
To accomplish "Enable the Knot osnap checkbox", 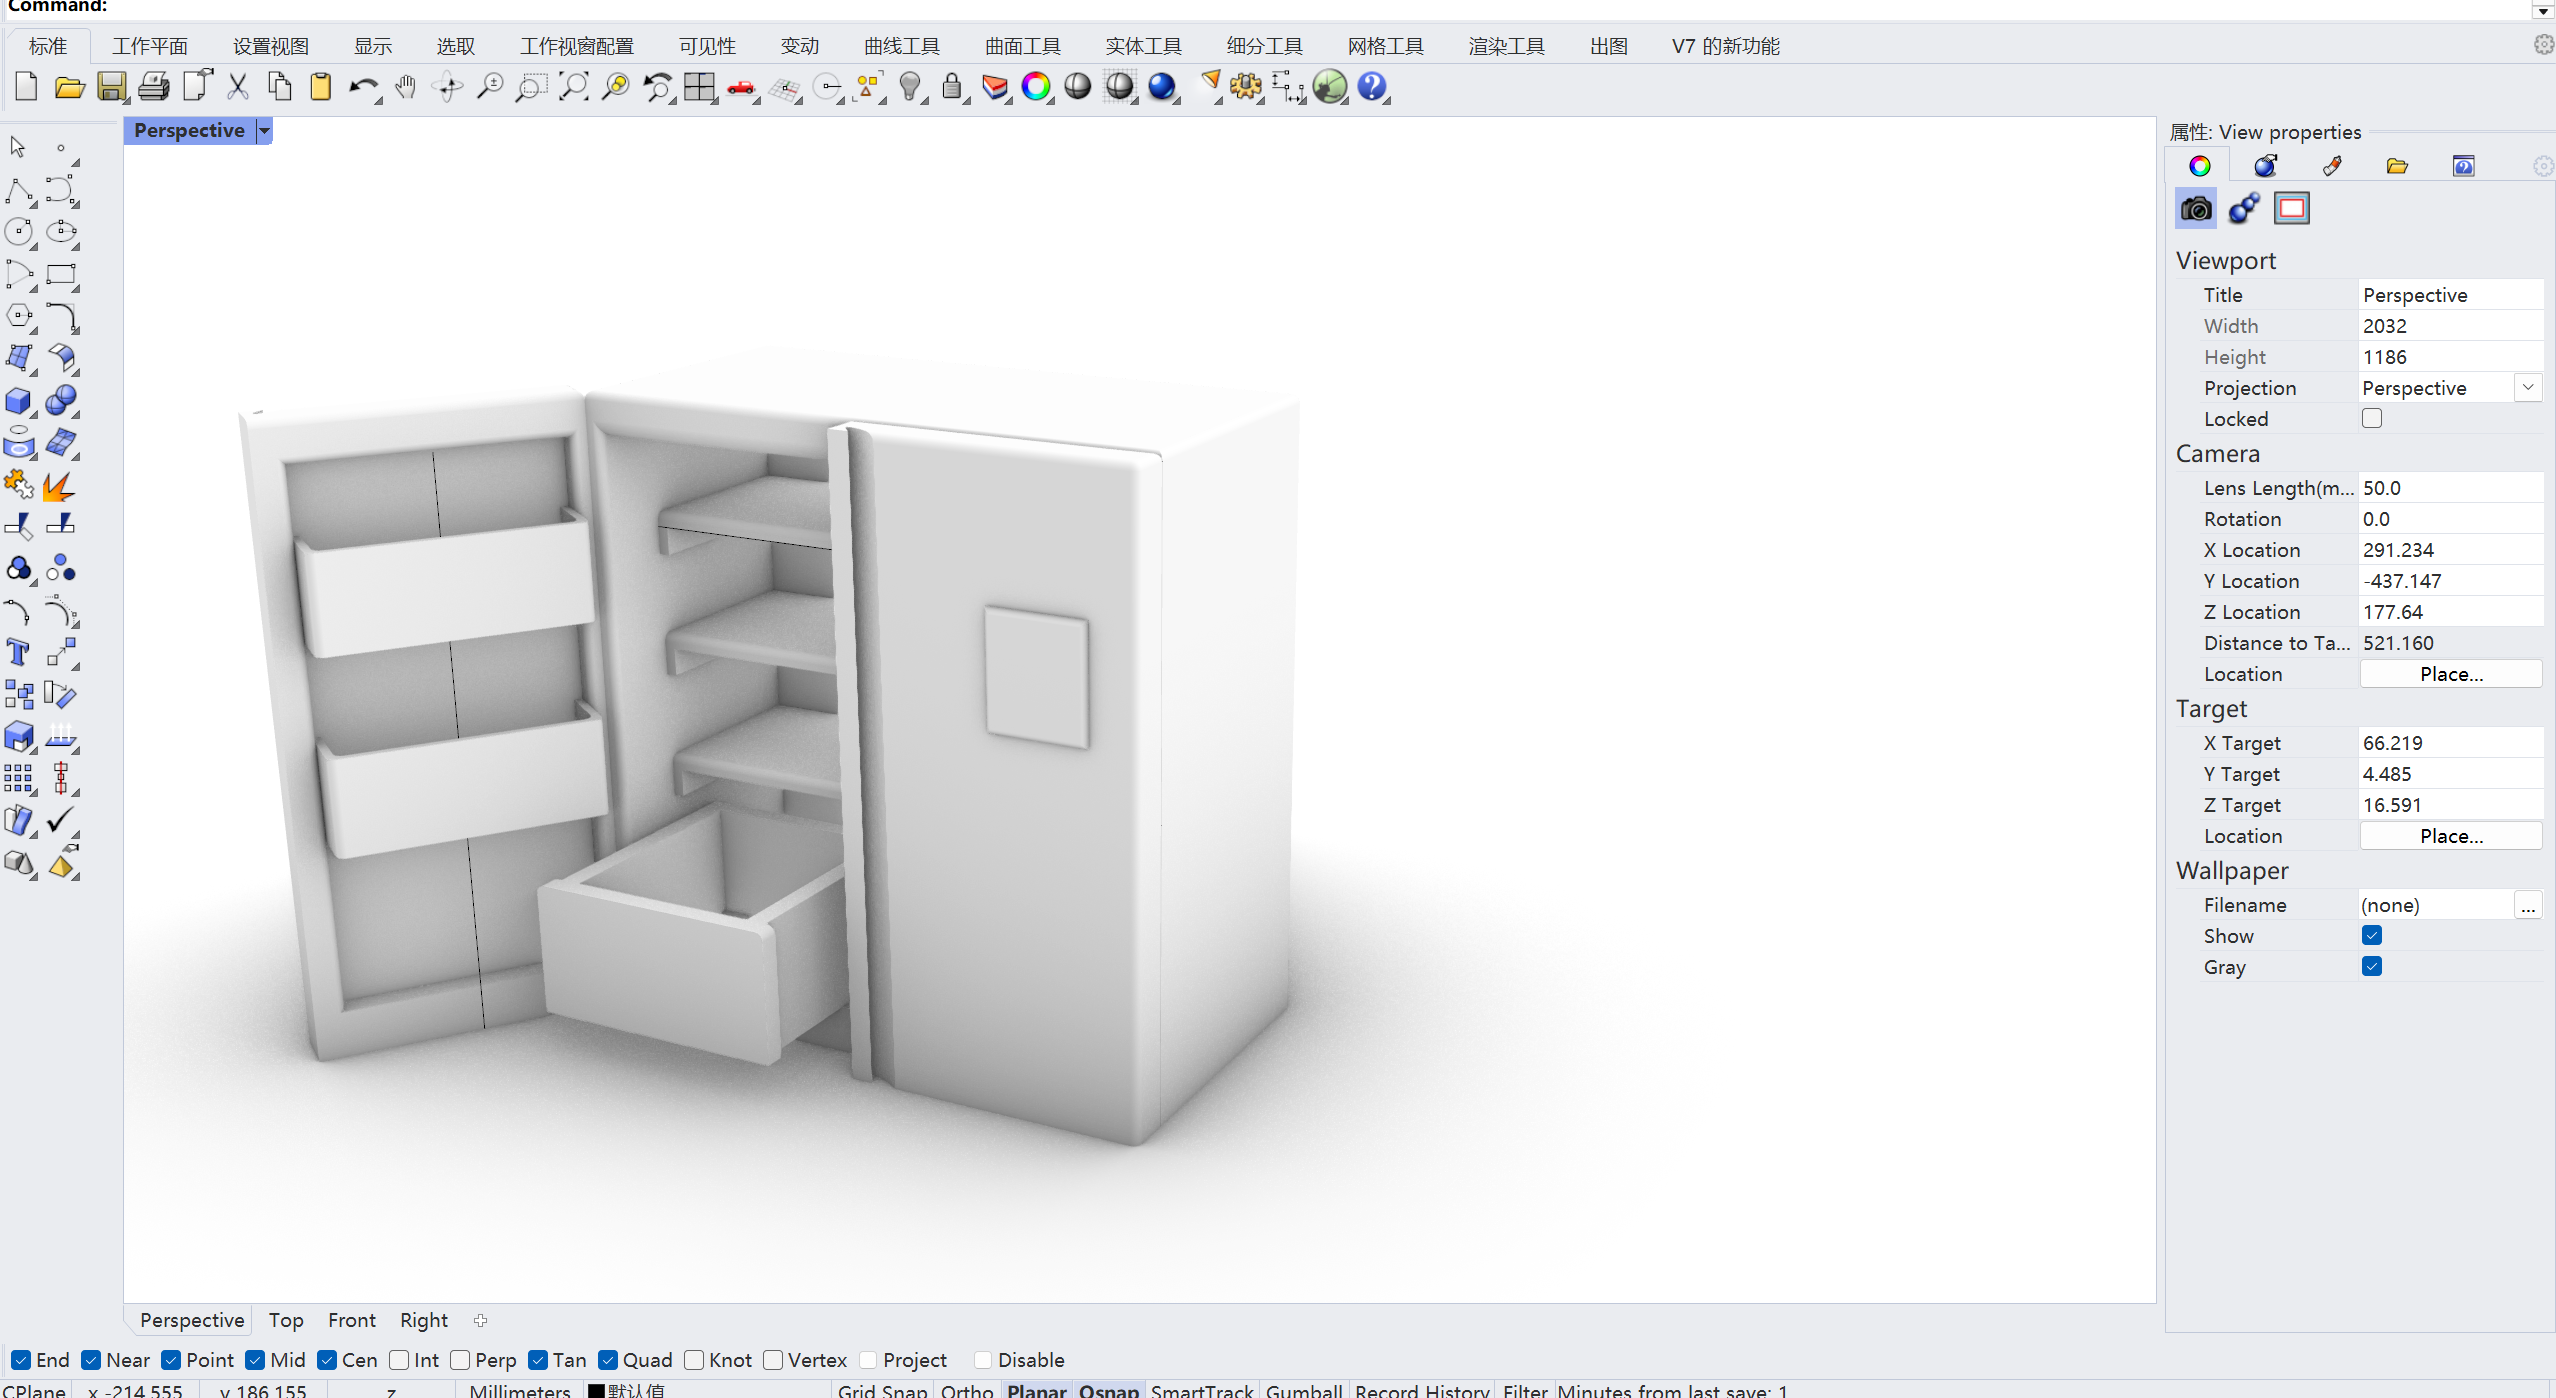I will (694, 1360).
